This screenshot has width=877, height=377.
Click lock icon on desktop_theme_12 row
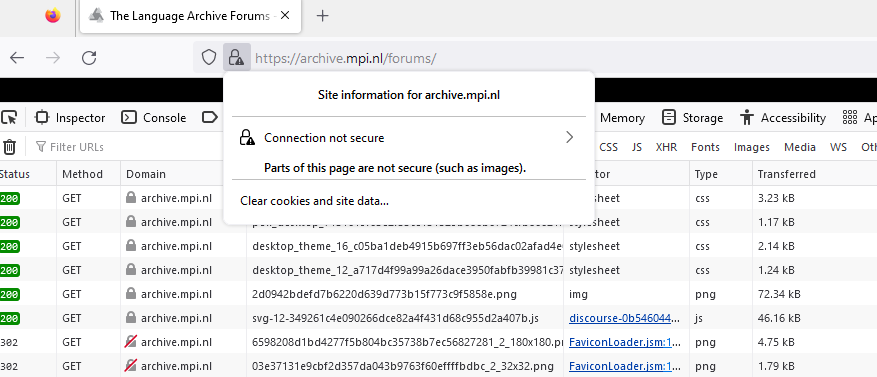131,270
